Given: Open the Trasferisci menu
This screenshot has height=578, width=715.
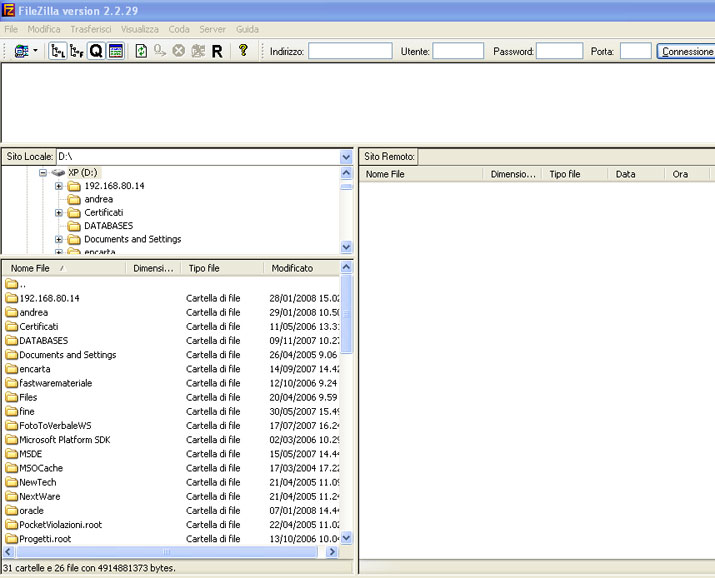Looking at the screenshot, I should click(x=91, y=29).
